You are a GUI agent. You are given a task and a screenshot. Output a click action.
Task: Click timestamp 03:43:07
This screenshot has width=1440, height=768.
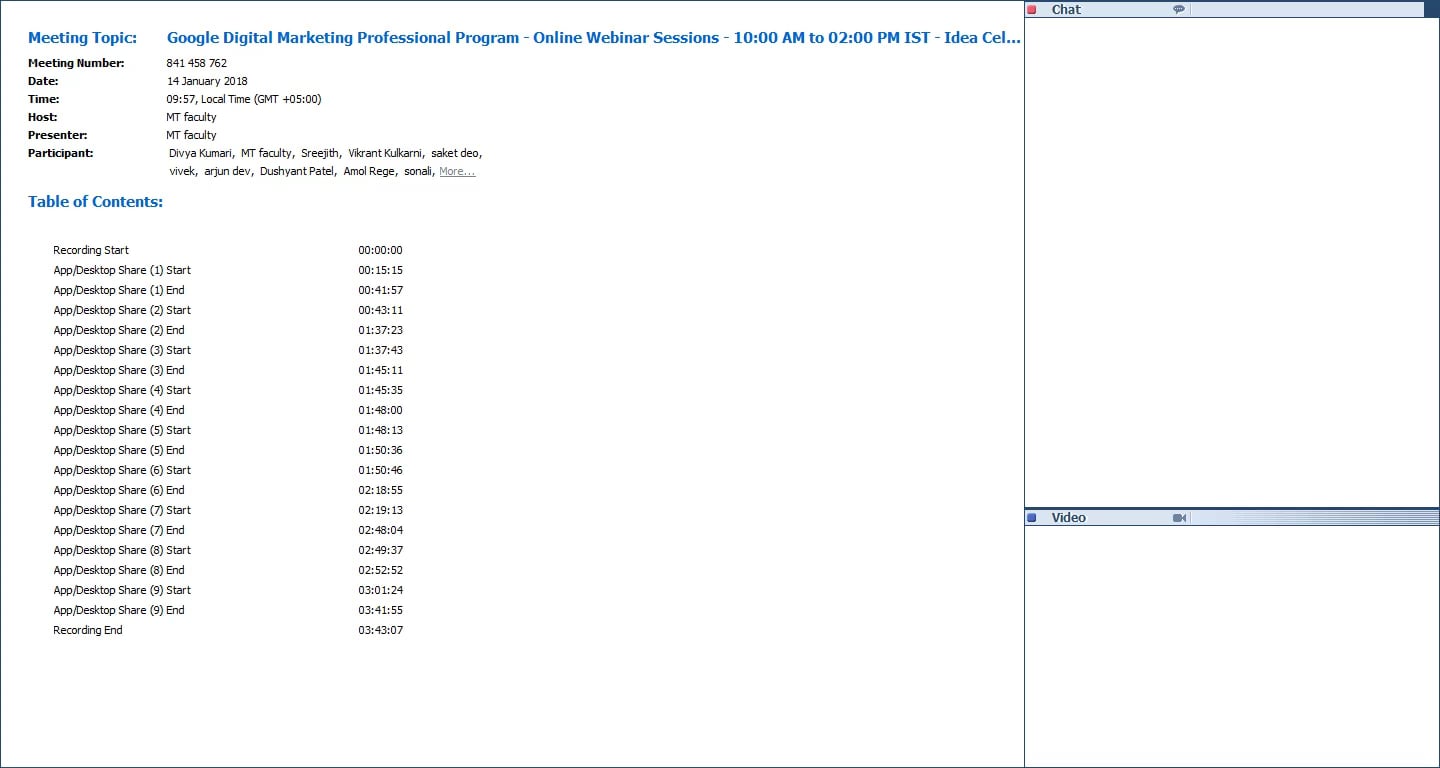point(380,631)
